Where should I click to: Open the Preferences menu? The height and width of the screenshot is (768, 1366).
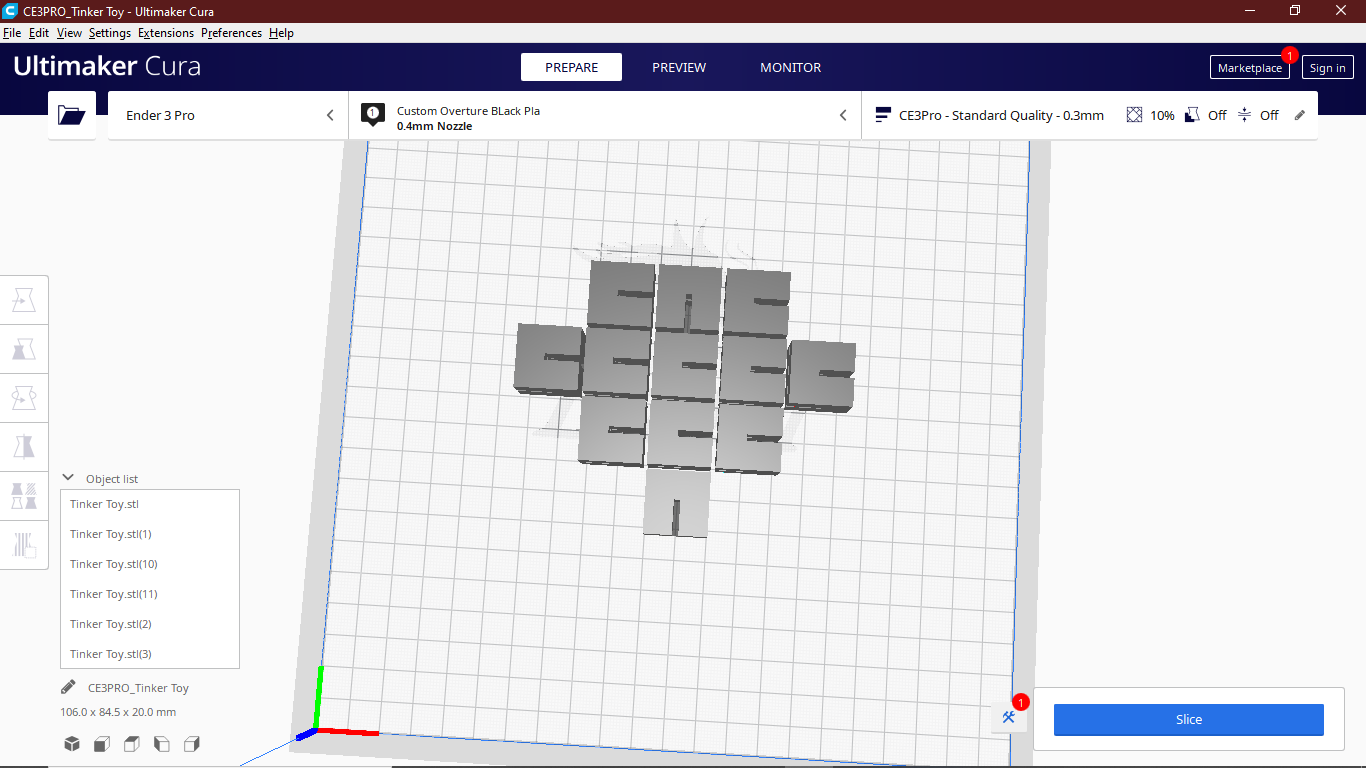point(231,33)
